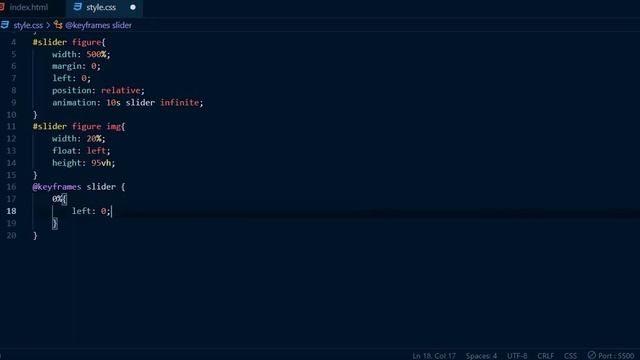Click 'left: 0;' on line 18

point(91,211)
